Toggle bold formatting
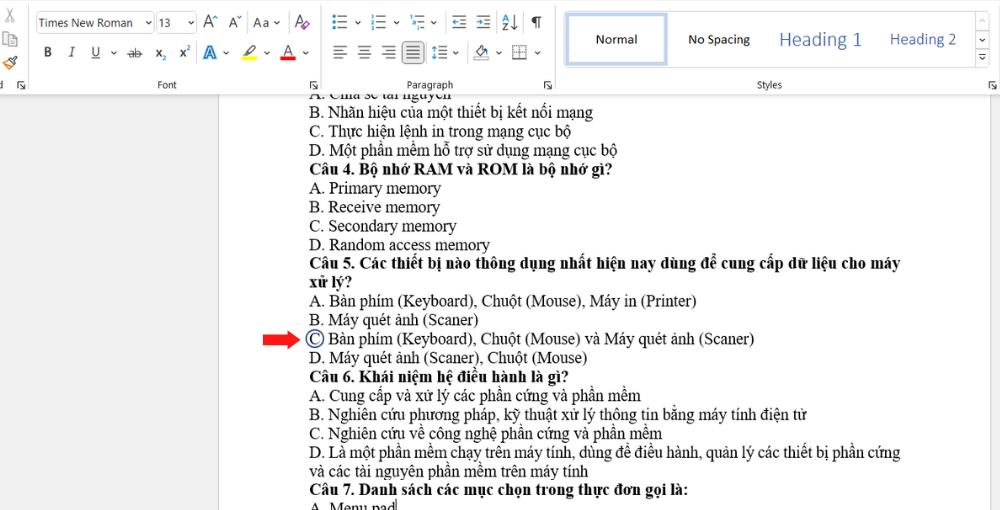 [48, 52]
